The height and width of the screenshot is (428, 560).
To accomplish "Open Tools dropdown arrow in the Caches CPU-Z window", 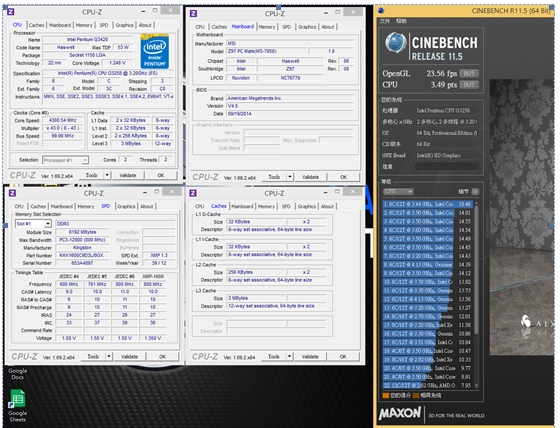I will click(290, 356).
